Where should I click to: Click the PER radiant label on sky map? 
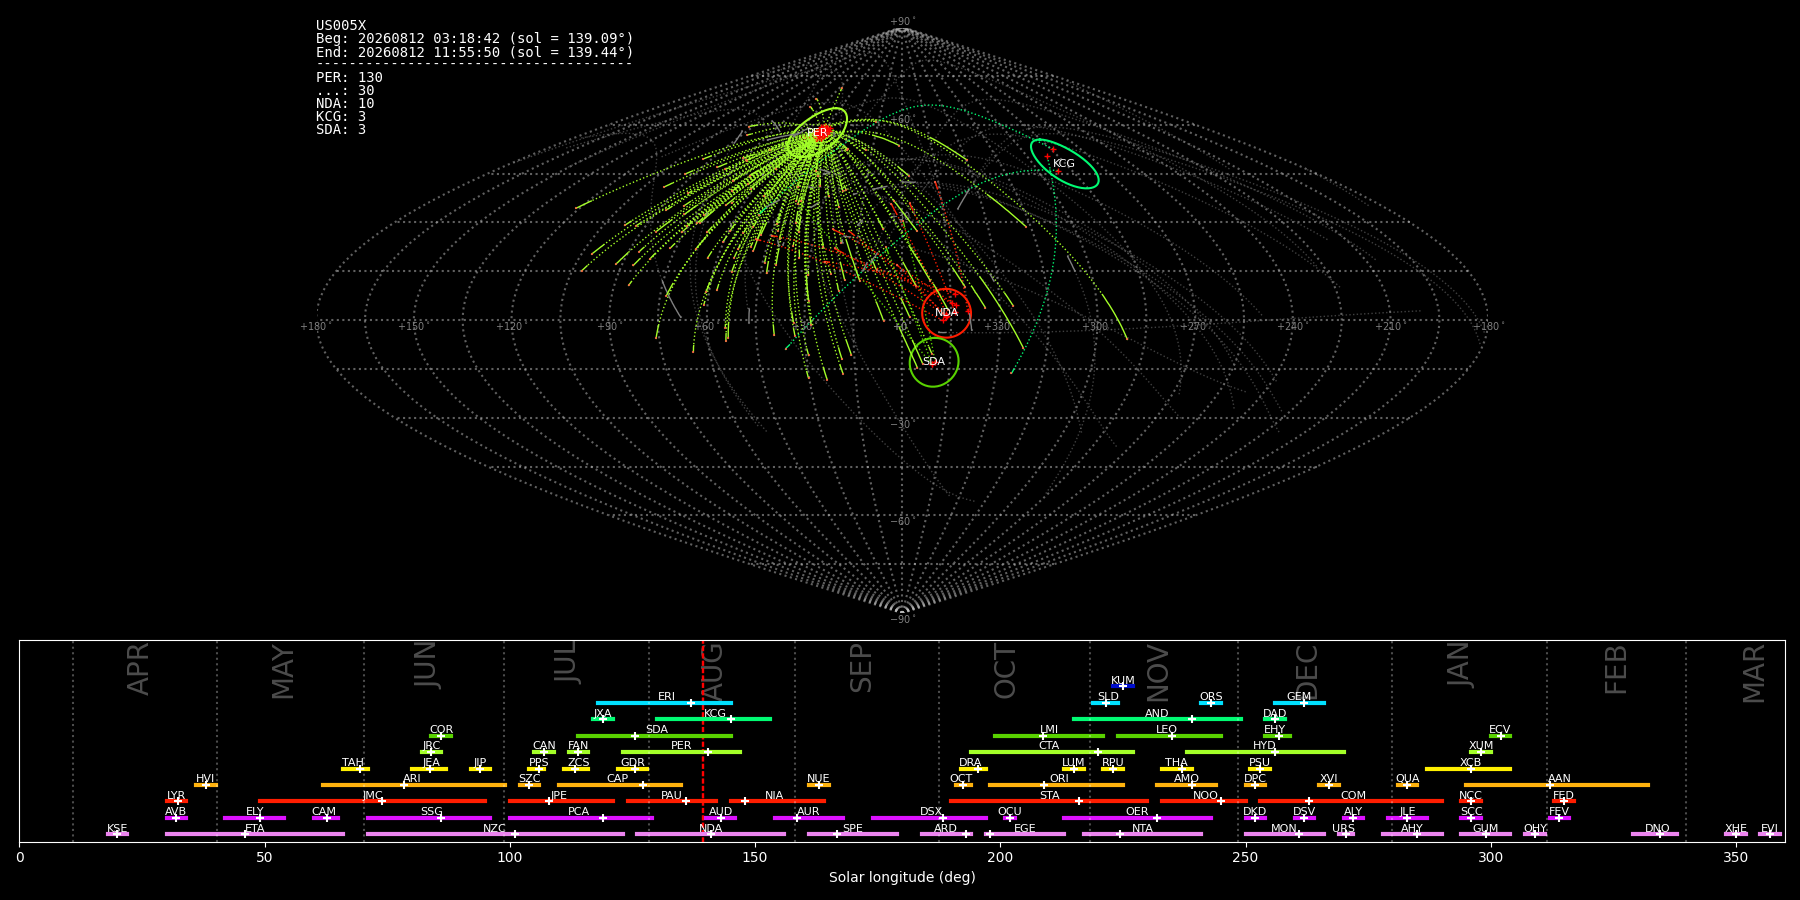(x=817, y=133)
